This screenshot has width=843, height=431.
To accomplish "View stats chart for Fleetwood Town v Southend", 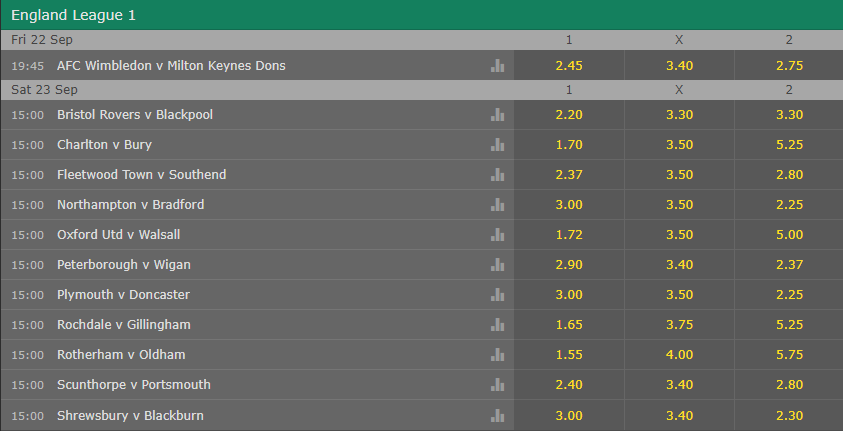I will pos(497,175).
